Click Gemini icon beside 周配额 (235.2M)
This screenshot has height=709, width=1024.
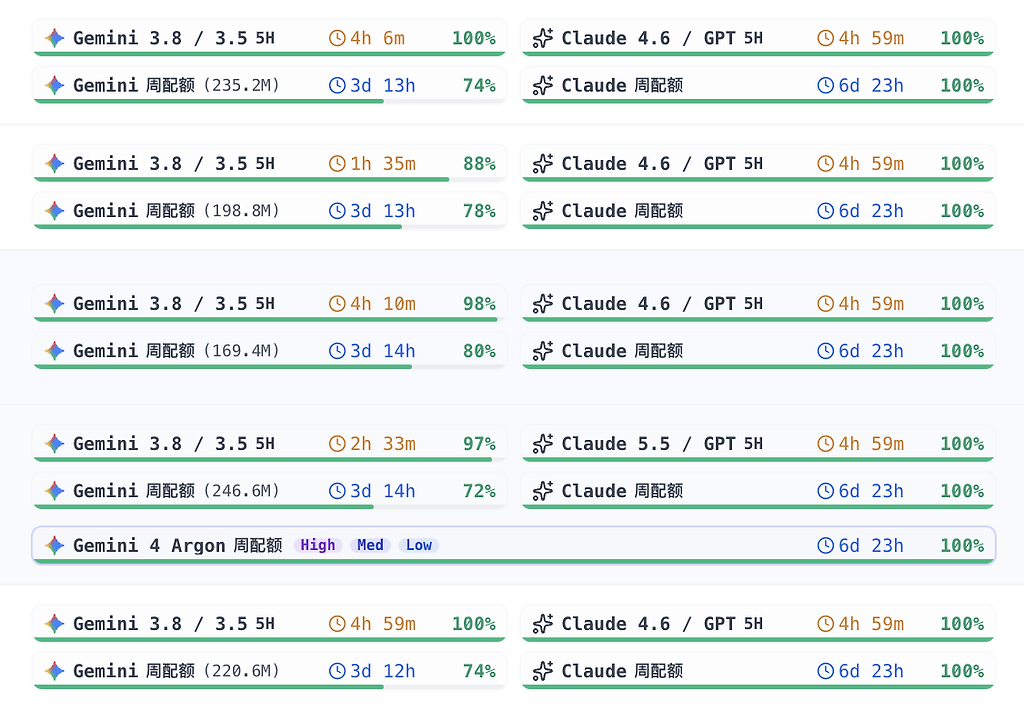pos(55,86)
